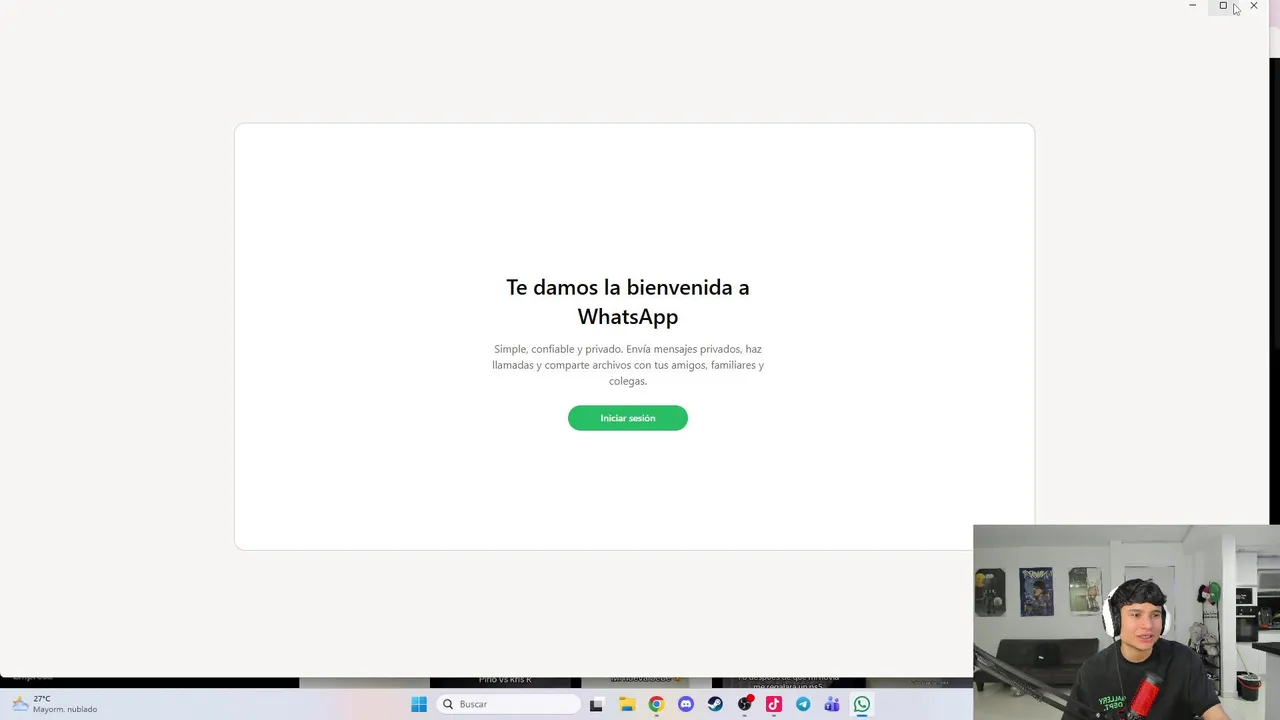Select the WhatsApp icon in the taskbar

[x=862, y=704]
